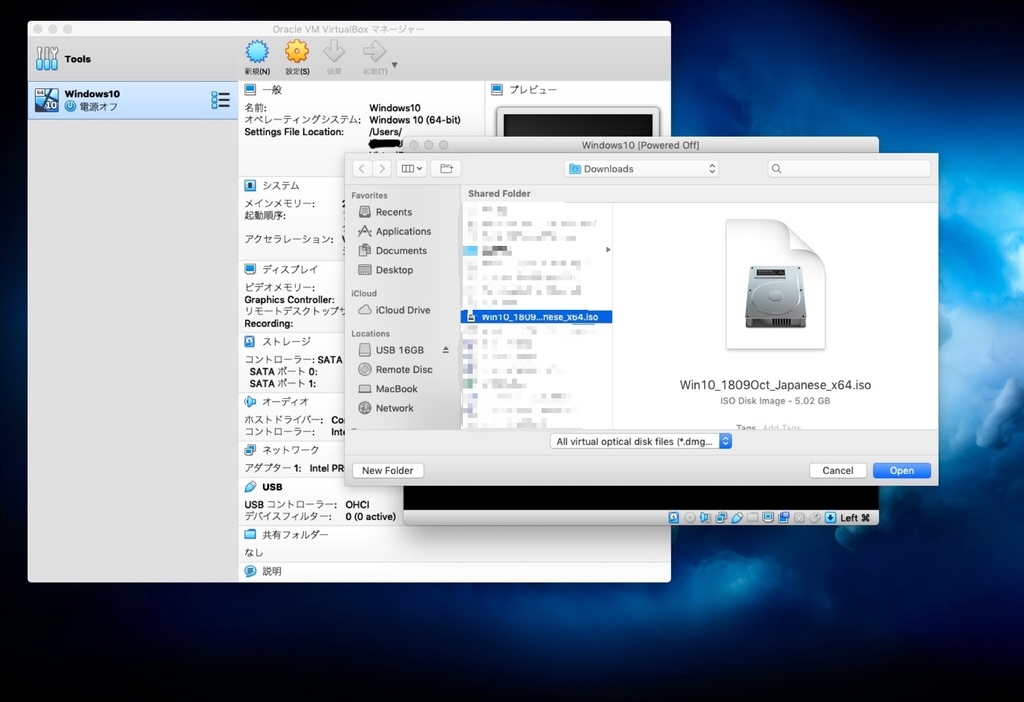Open the Start button's dropdown arrow
Image resolution: width=1024 pixels, height=702 pixels.
tap(394, 65)
